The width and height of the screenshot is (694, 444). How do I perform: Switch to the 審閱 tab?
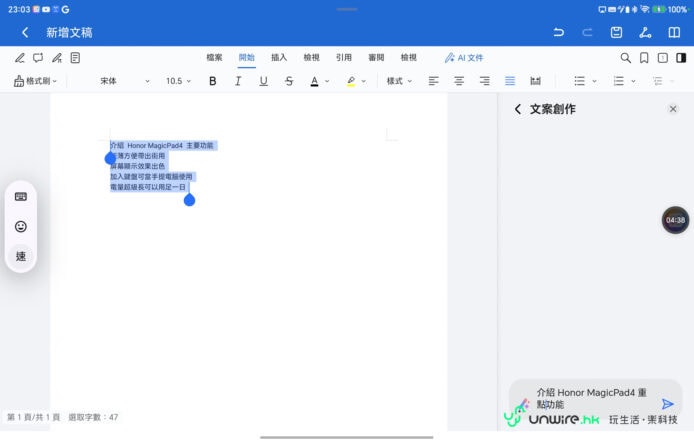tap(376, 58)
